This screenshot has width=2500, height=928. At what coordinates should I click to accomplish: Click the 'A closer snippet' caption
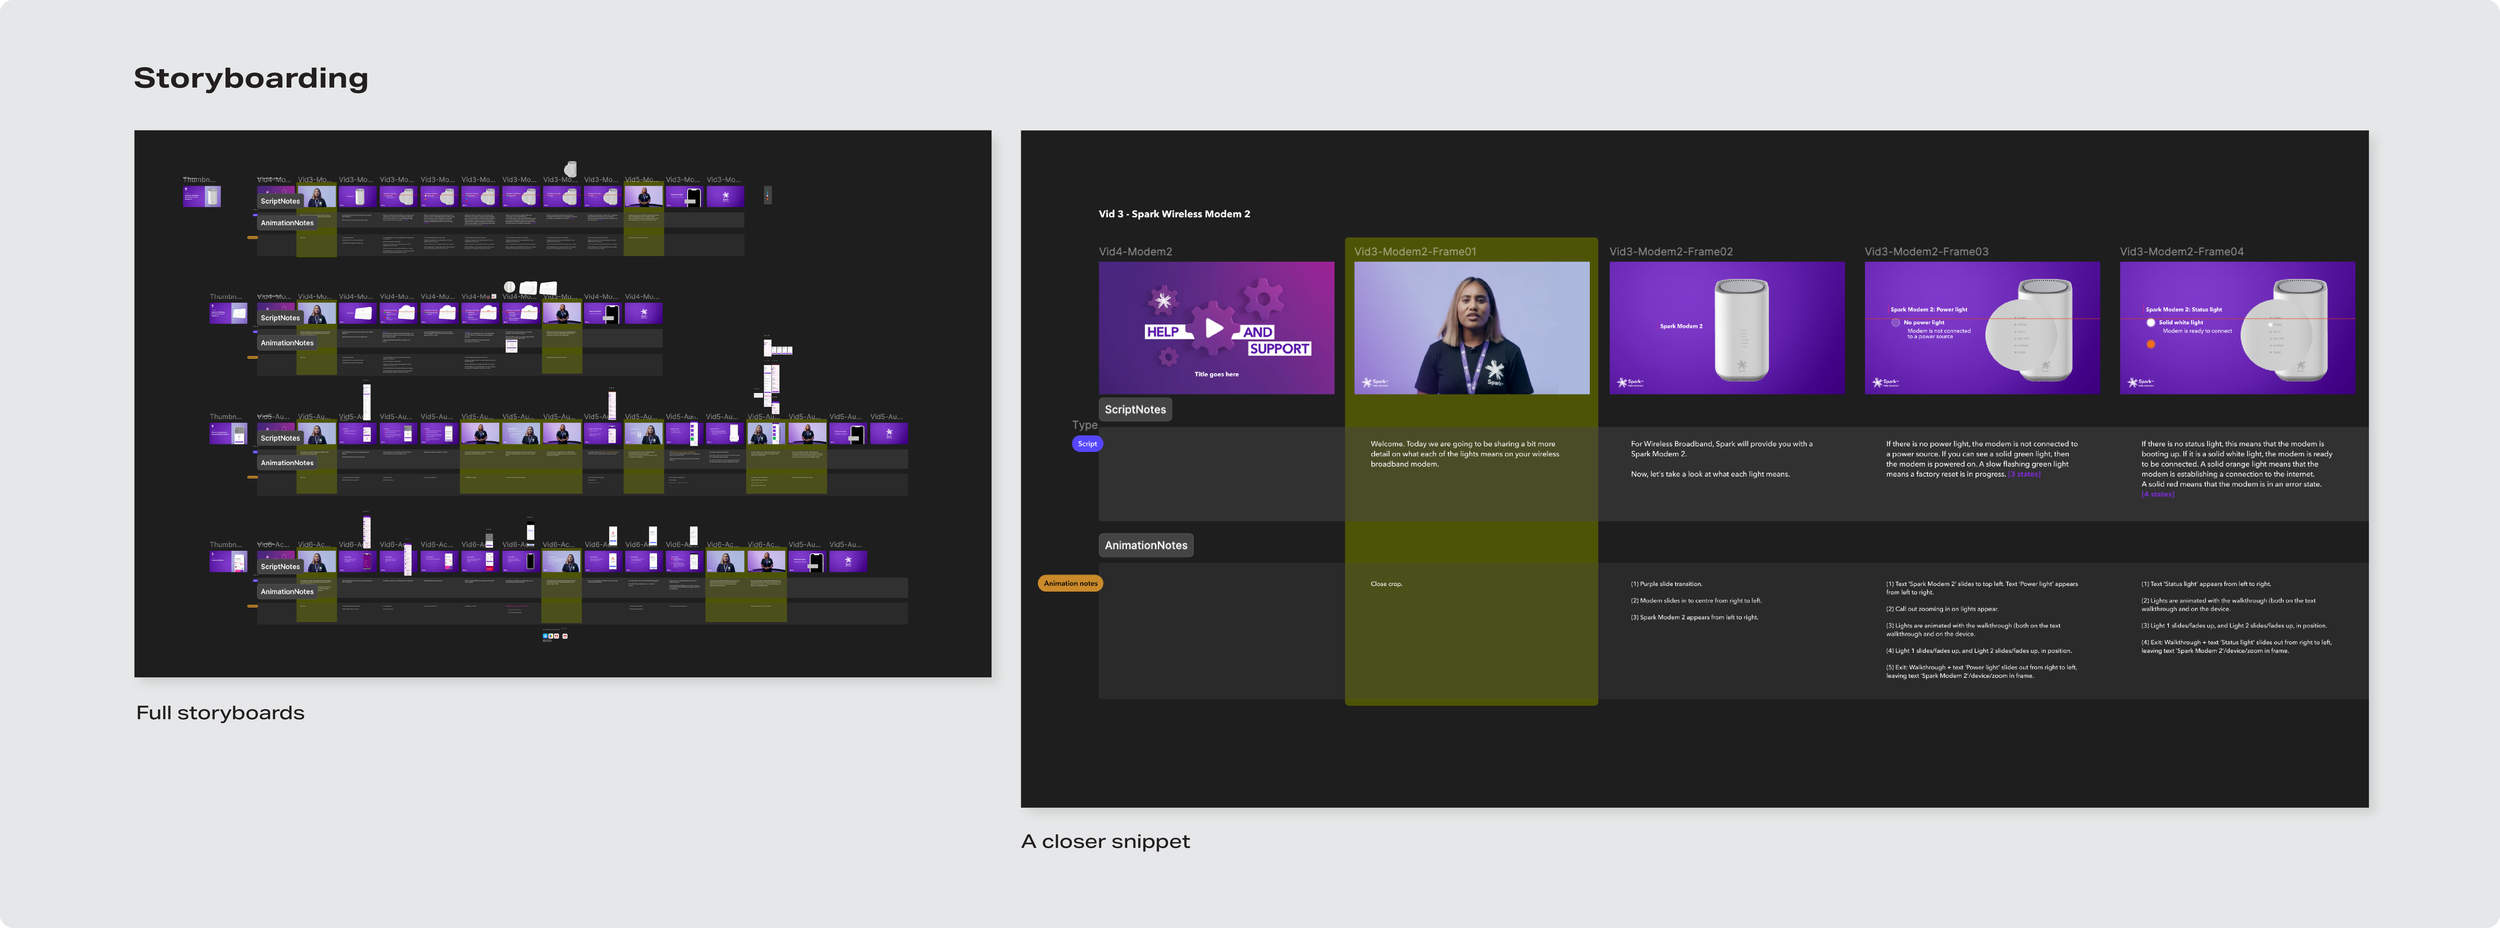1106,842
